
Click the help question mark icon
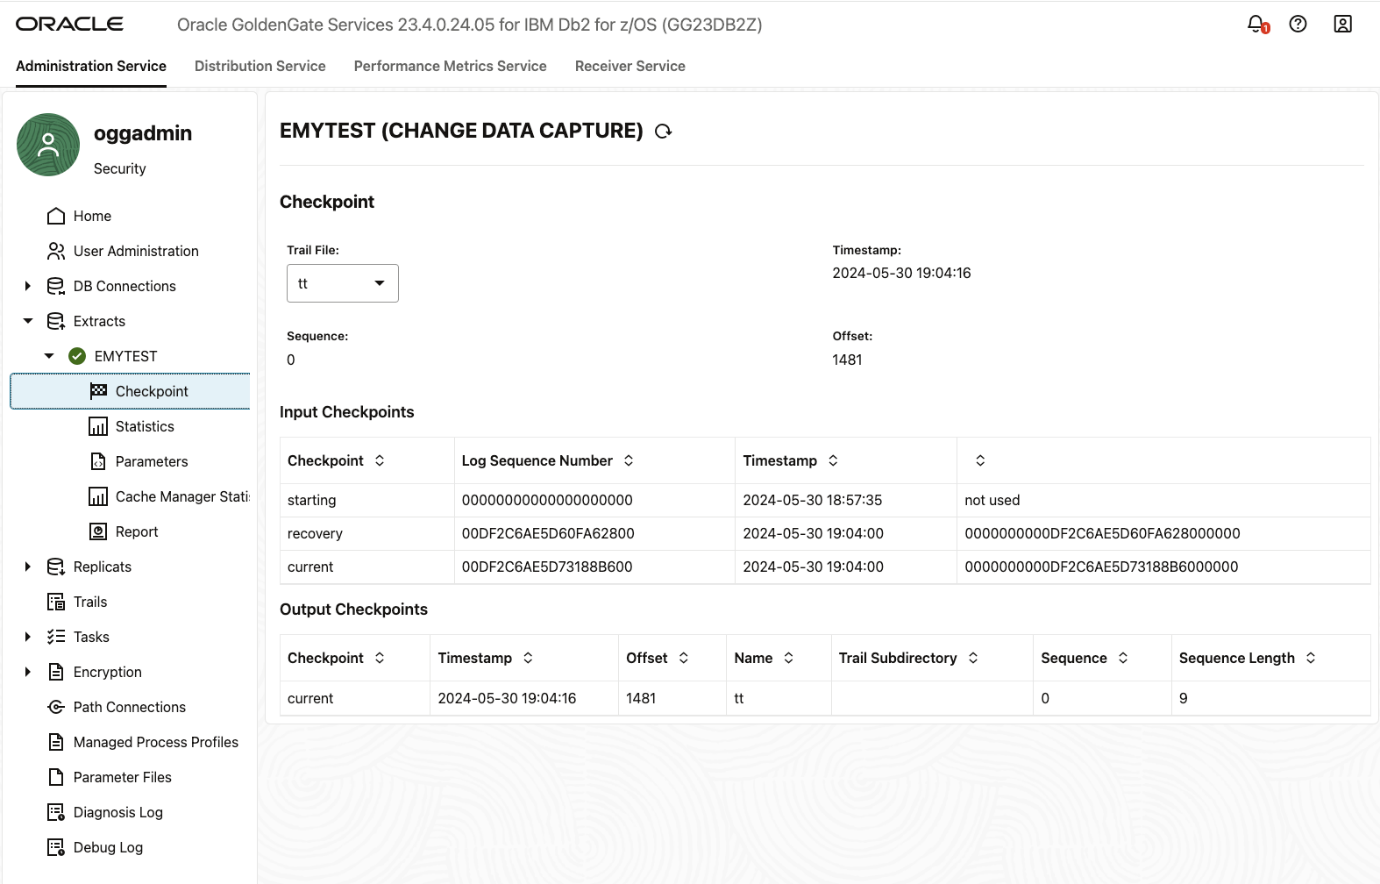pos(1298,23)
